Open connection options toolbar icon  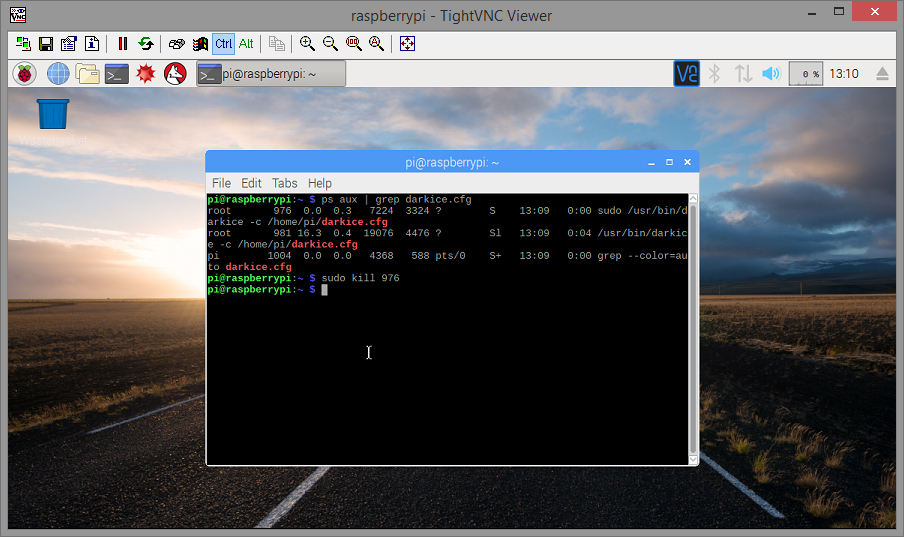coord(69,44)
